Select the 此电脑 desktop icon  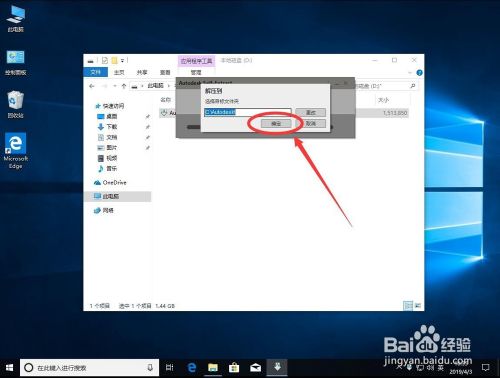tap(16, 18)
